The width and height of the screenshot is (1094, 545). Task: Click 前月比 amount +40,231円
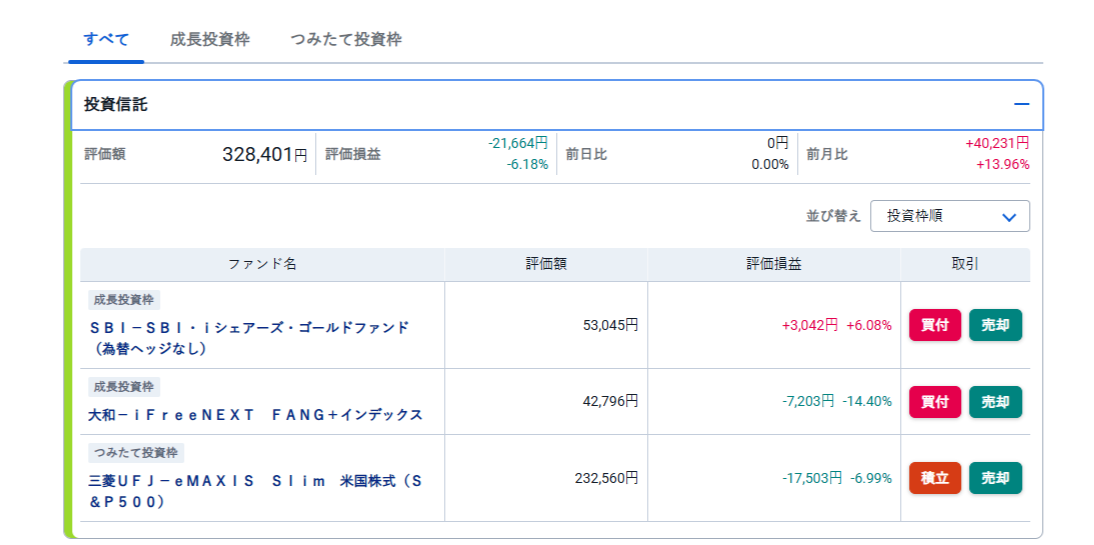pos(997,143)
